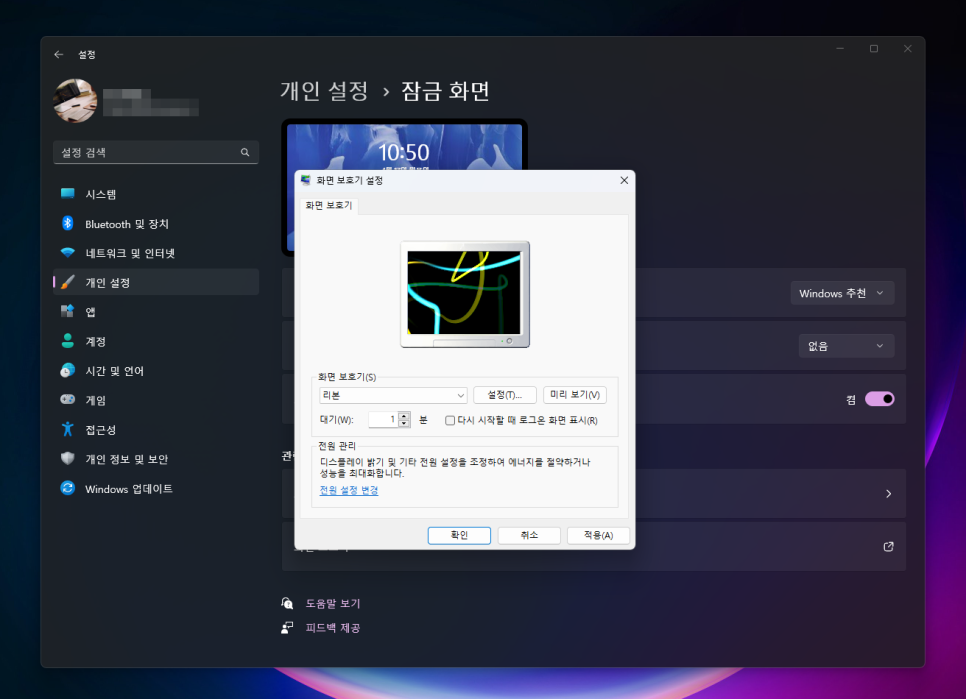Click the Bluetooth icon in sidebar
The image size is (966, 699).
[x=68, y=224]
